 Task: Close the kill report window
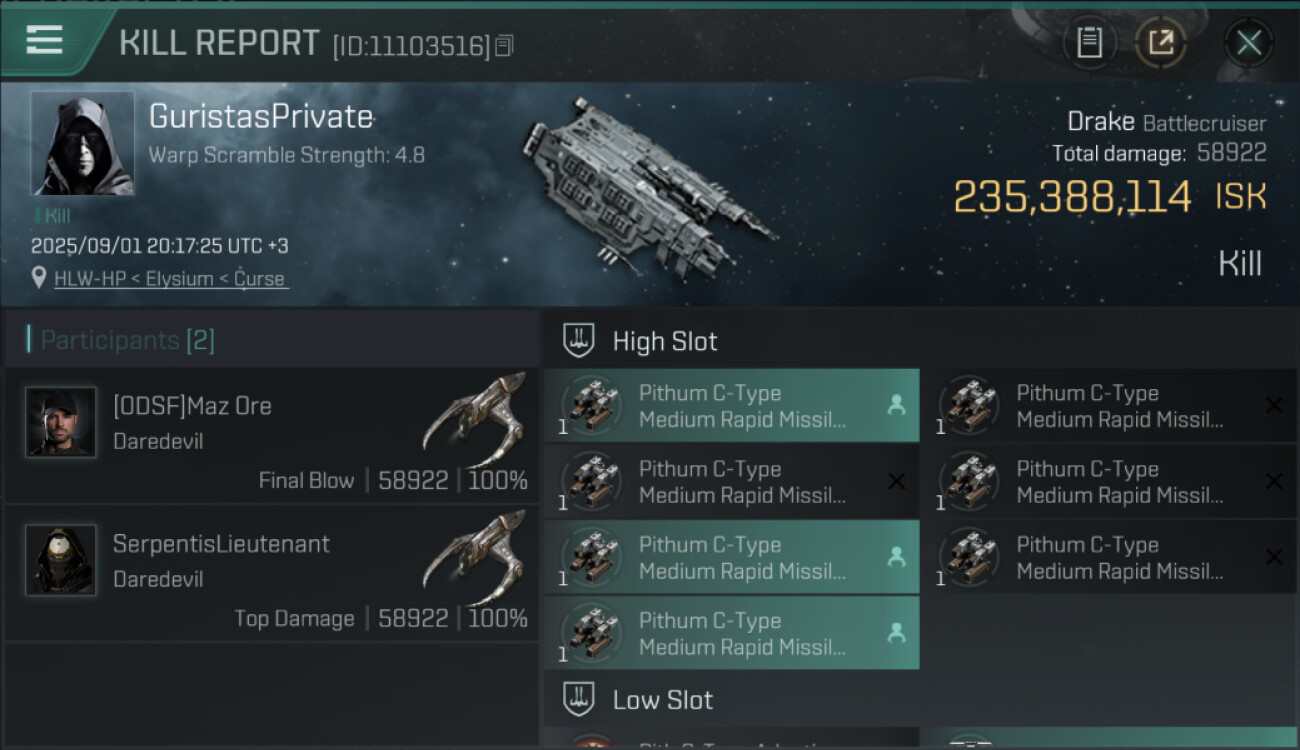[1248, 43]
